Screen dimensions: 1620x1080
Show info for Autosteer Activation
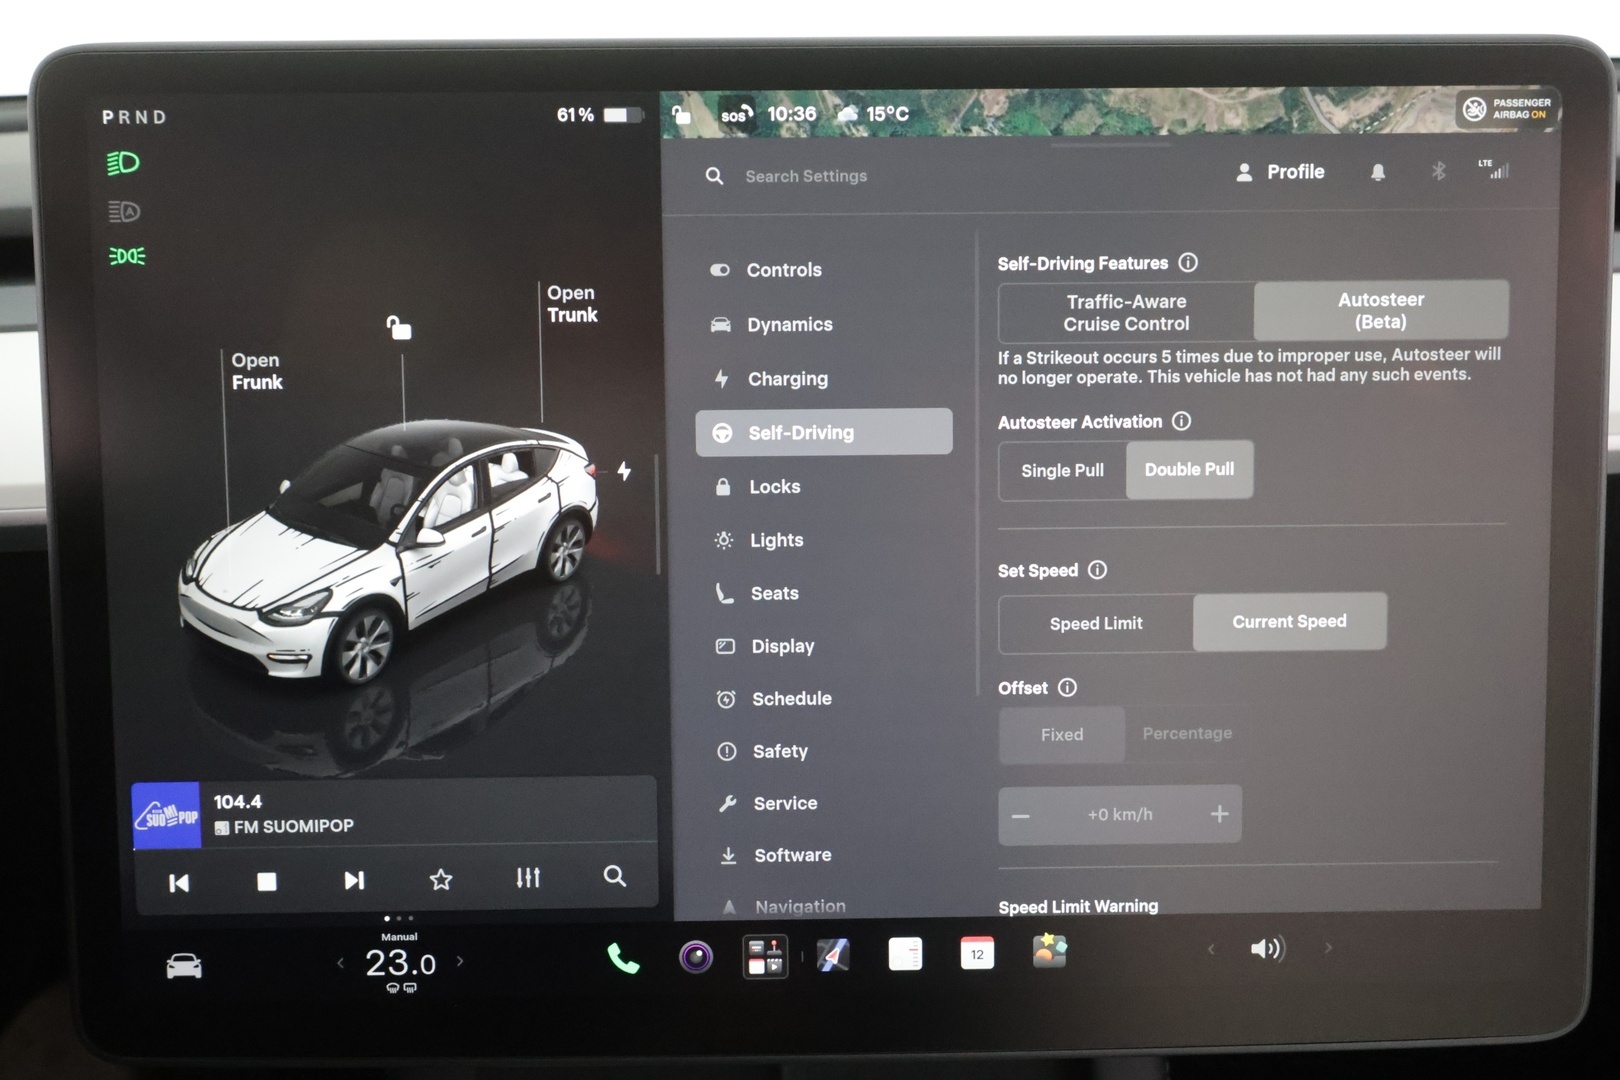tap(1181, 421)
